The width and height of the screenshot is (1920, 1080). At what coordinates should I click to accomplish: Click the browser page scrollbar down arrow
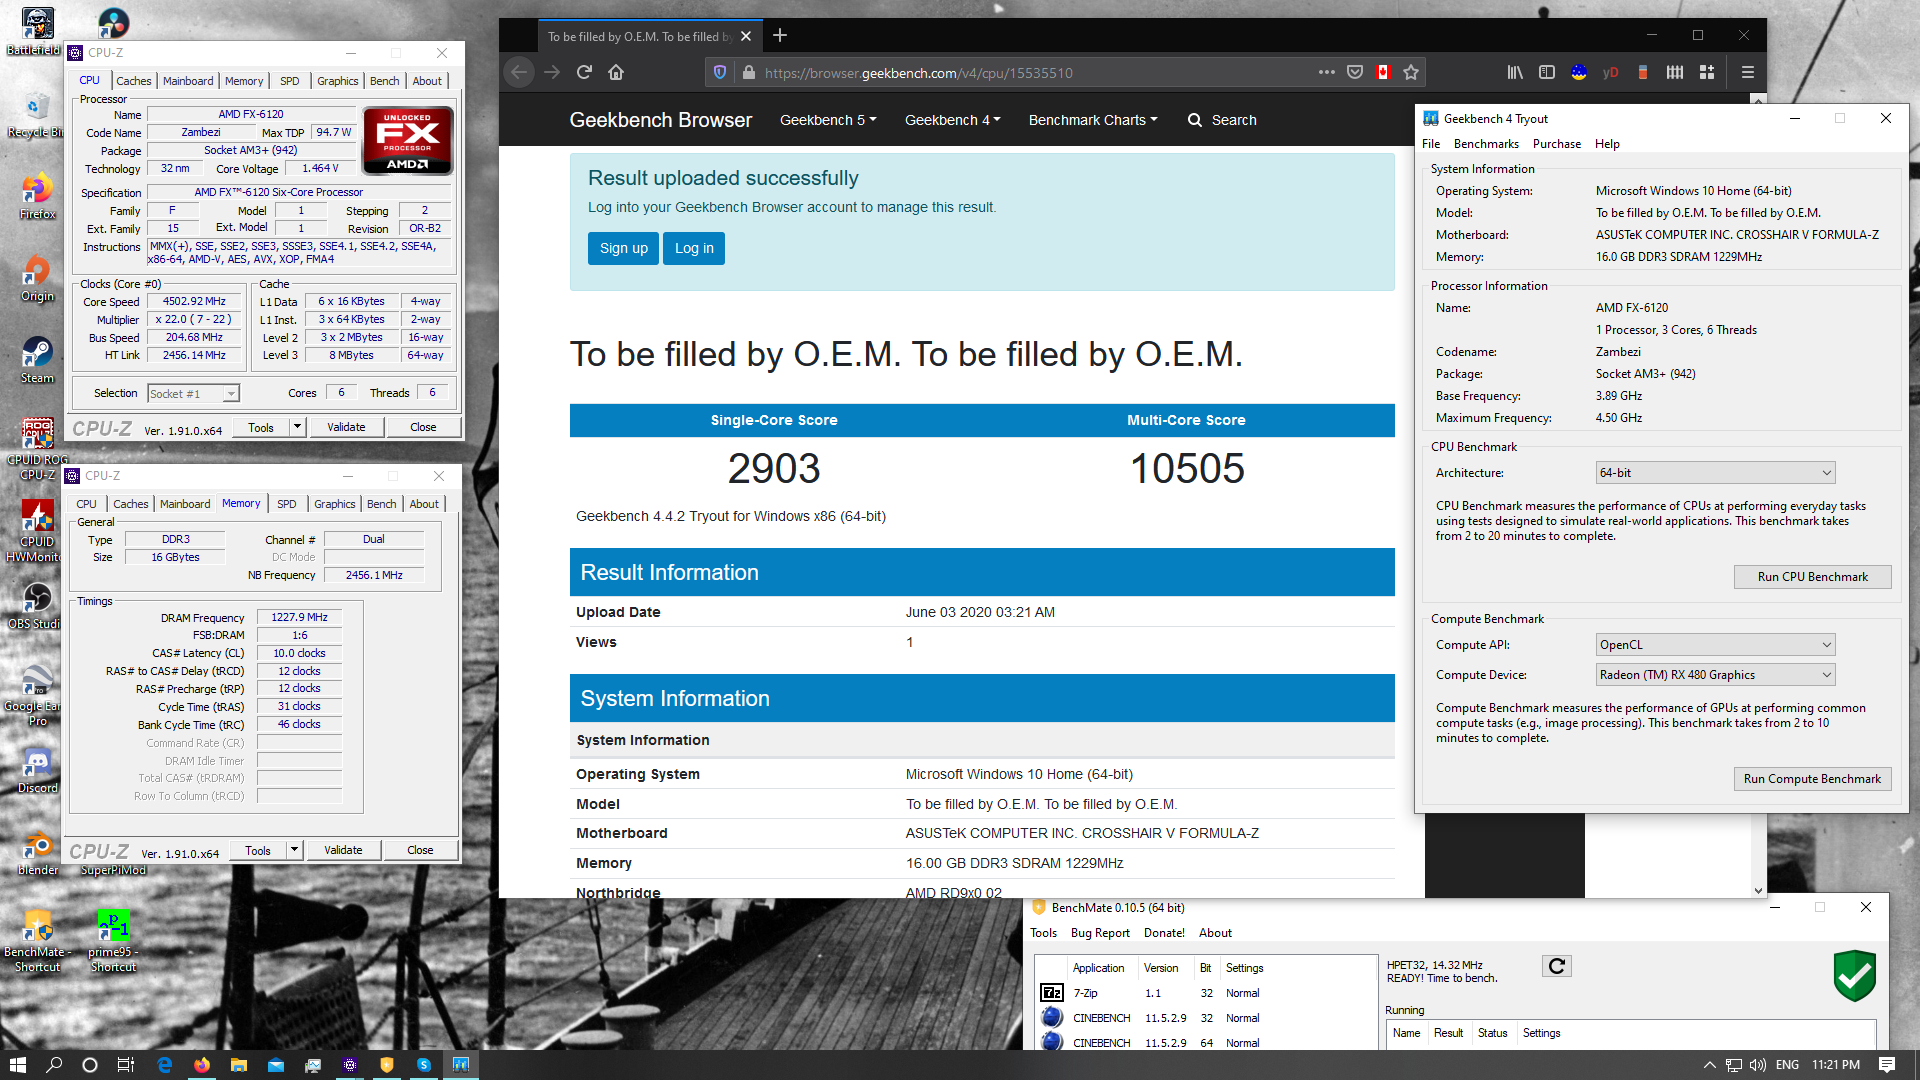click(1758, 890)
